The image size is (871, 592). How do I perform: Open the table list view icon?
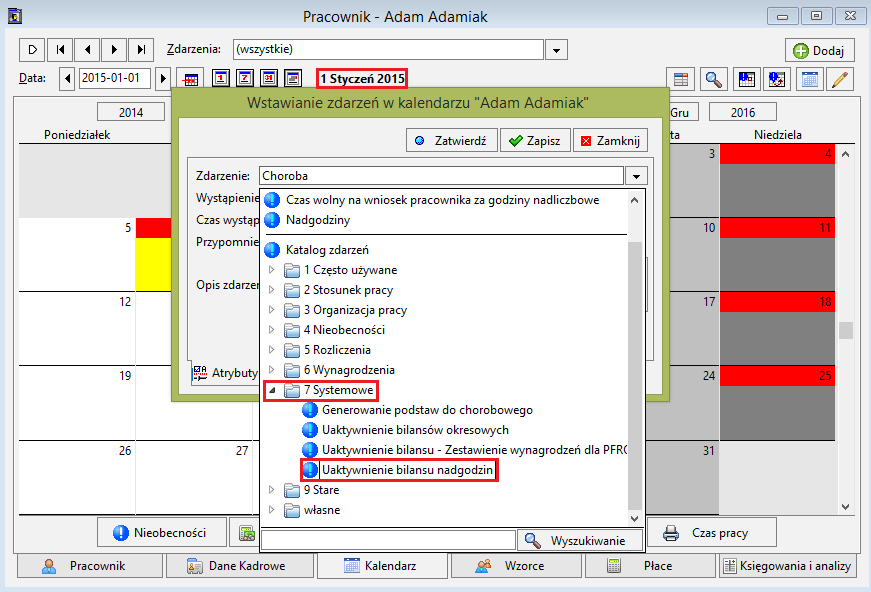[680, 79]
